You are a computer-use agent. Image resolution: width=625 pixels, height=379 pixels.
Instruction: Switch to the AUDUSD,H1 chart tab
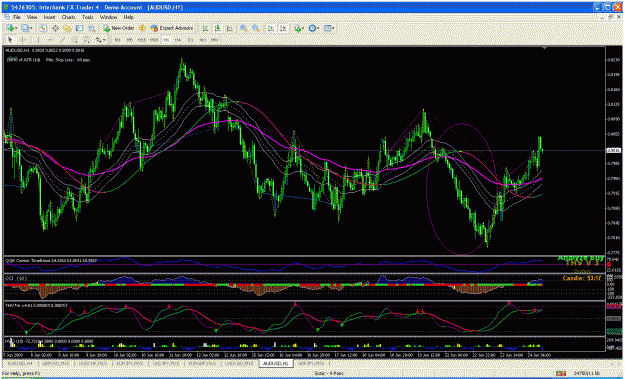tap(276, 363)
